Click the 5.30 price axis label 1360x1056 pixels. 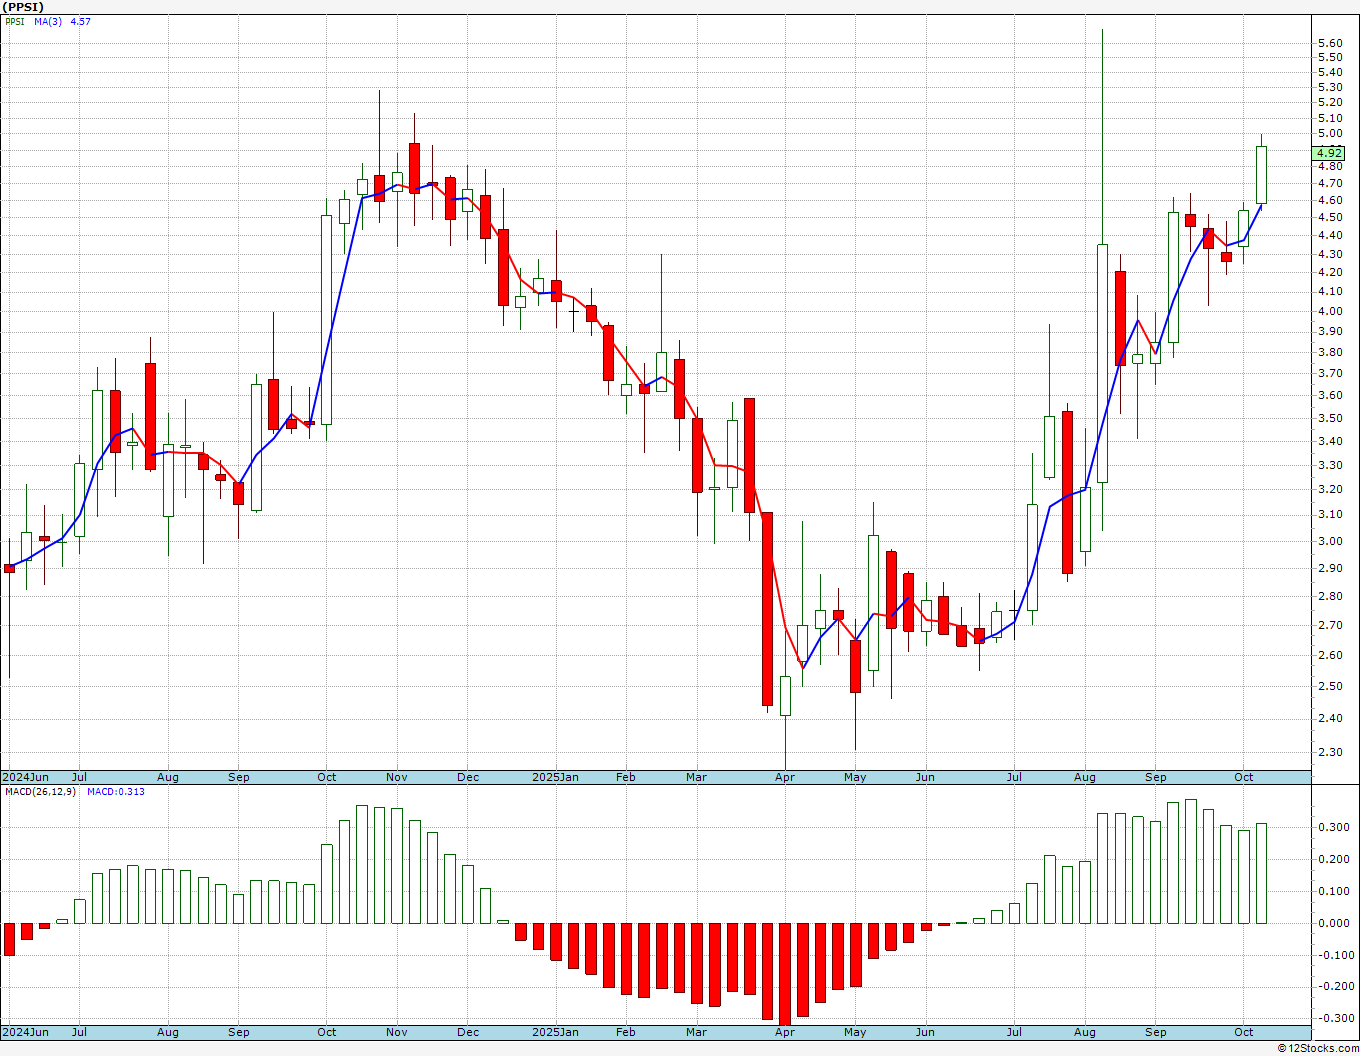[x=1330, y=87]
